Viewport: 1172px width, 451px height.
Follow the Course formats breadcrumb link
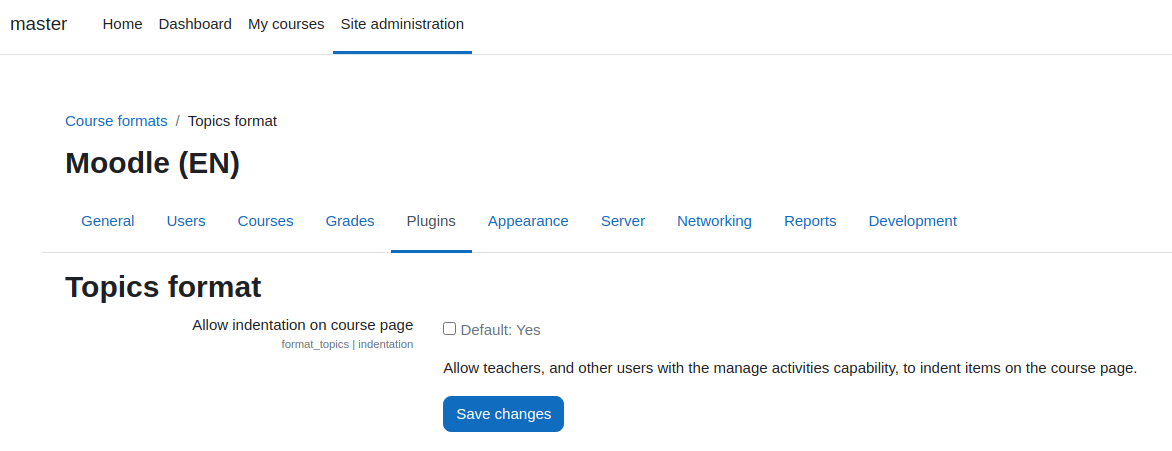(117, 121)
